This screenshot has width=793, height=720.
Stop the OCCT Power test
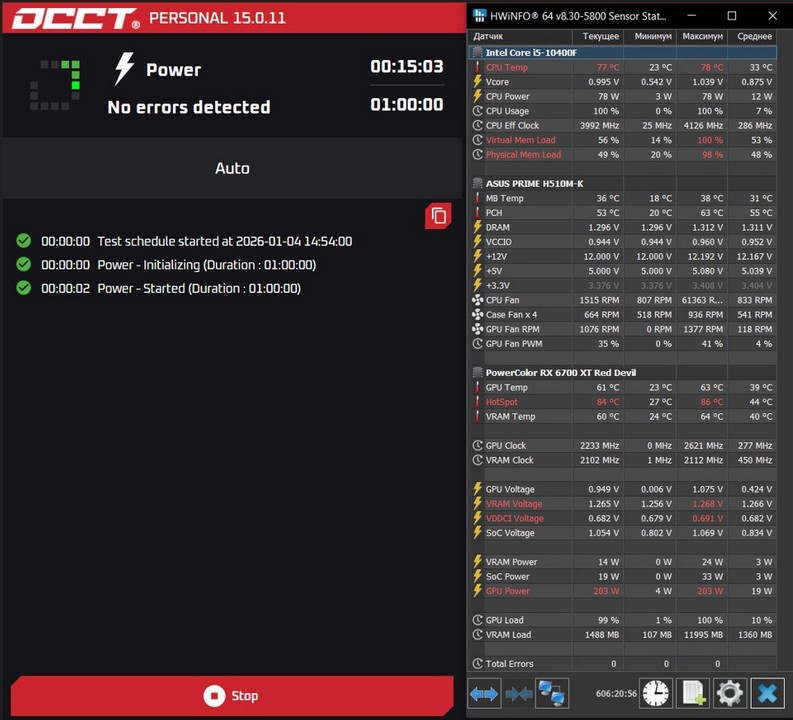(232, 696)
